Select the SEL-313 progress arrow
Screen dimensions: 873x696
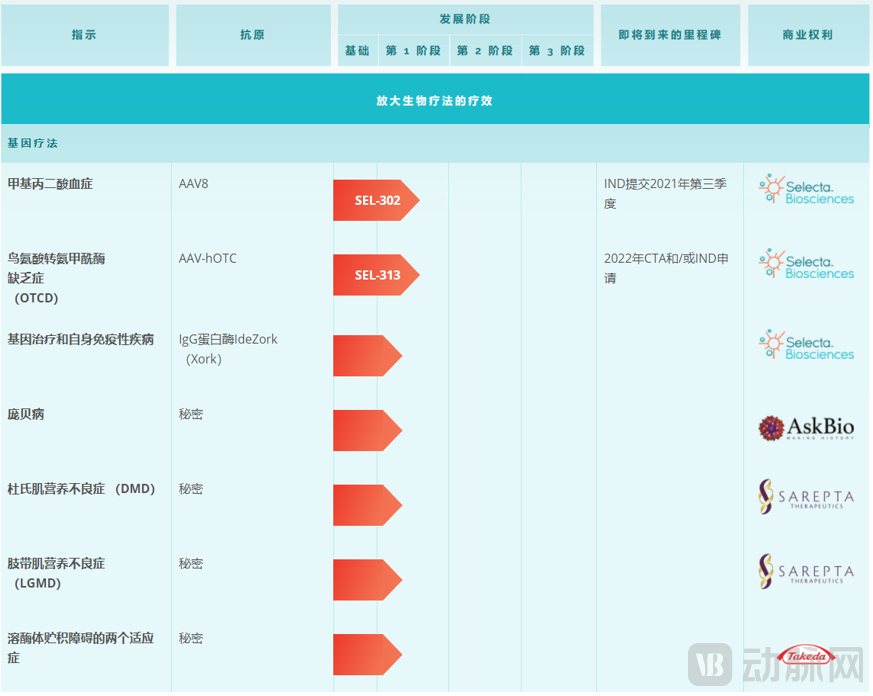[376, 275]
